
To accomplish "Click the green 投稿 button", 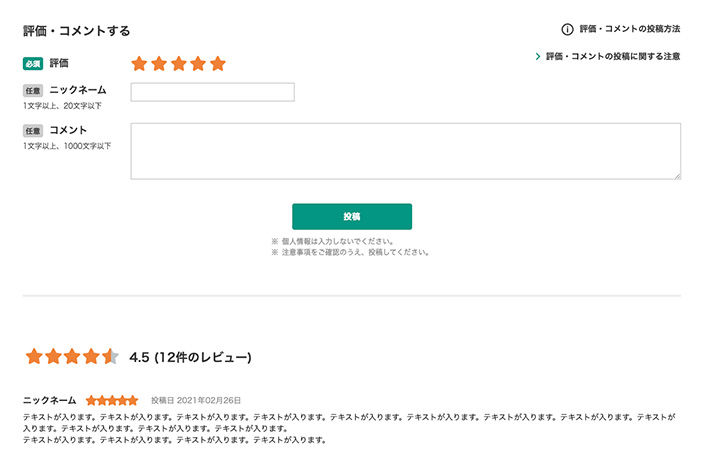I will click(352, 217).
